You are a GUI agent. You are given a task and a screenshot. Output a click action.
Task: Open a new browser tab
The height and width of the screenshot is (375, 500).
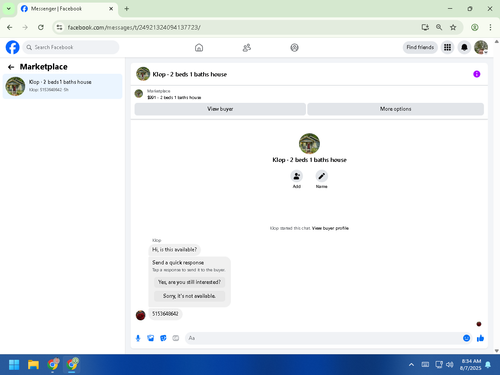pos(127,9)
